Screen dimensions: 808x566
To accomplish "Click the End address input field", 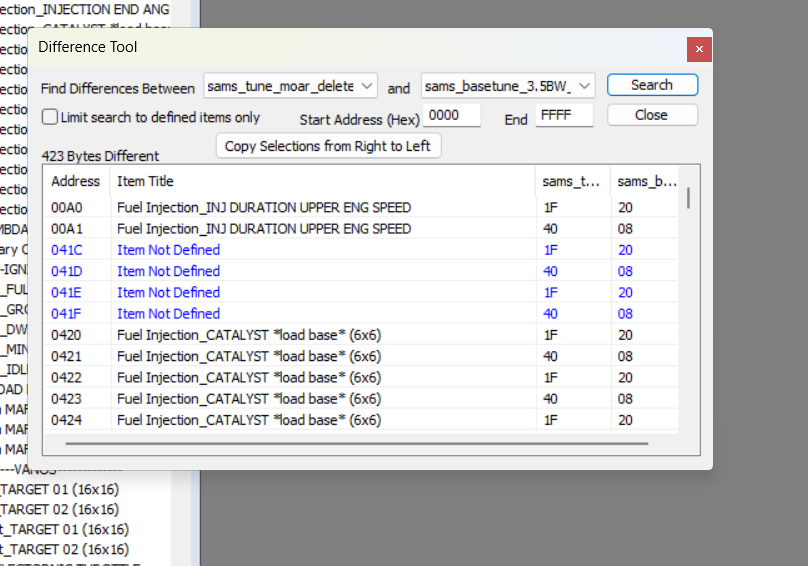I will tap(564, 116).
